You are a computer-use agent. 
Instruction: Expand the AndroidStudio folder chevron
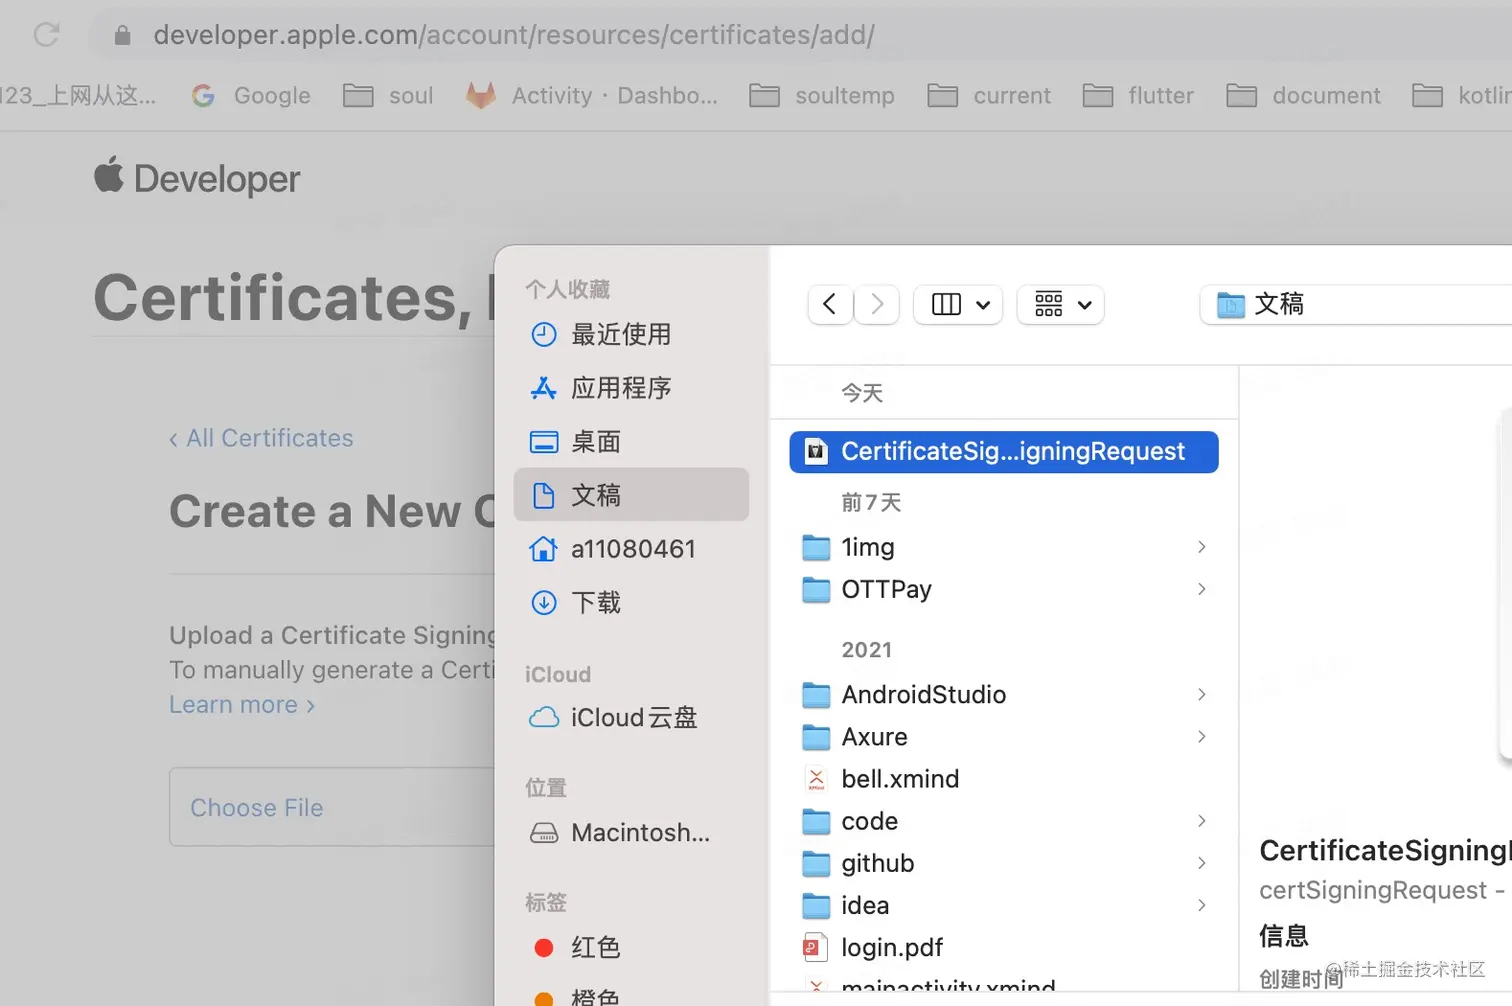pos(1202,695)
